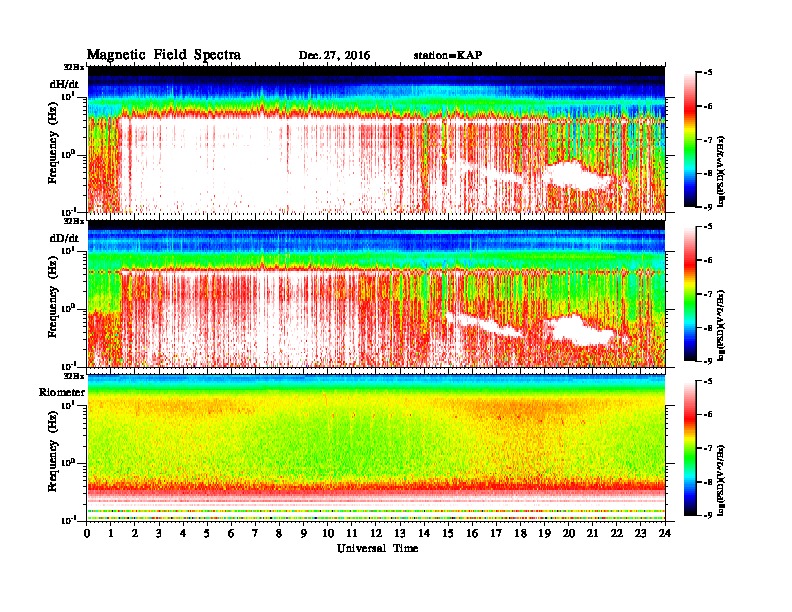Click the time axis tick label 3
Viewport: 792px width, 612px height.
pos(159,533)
